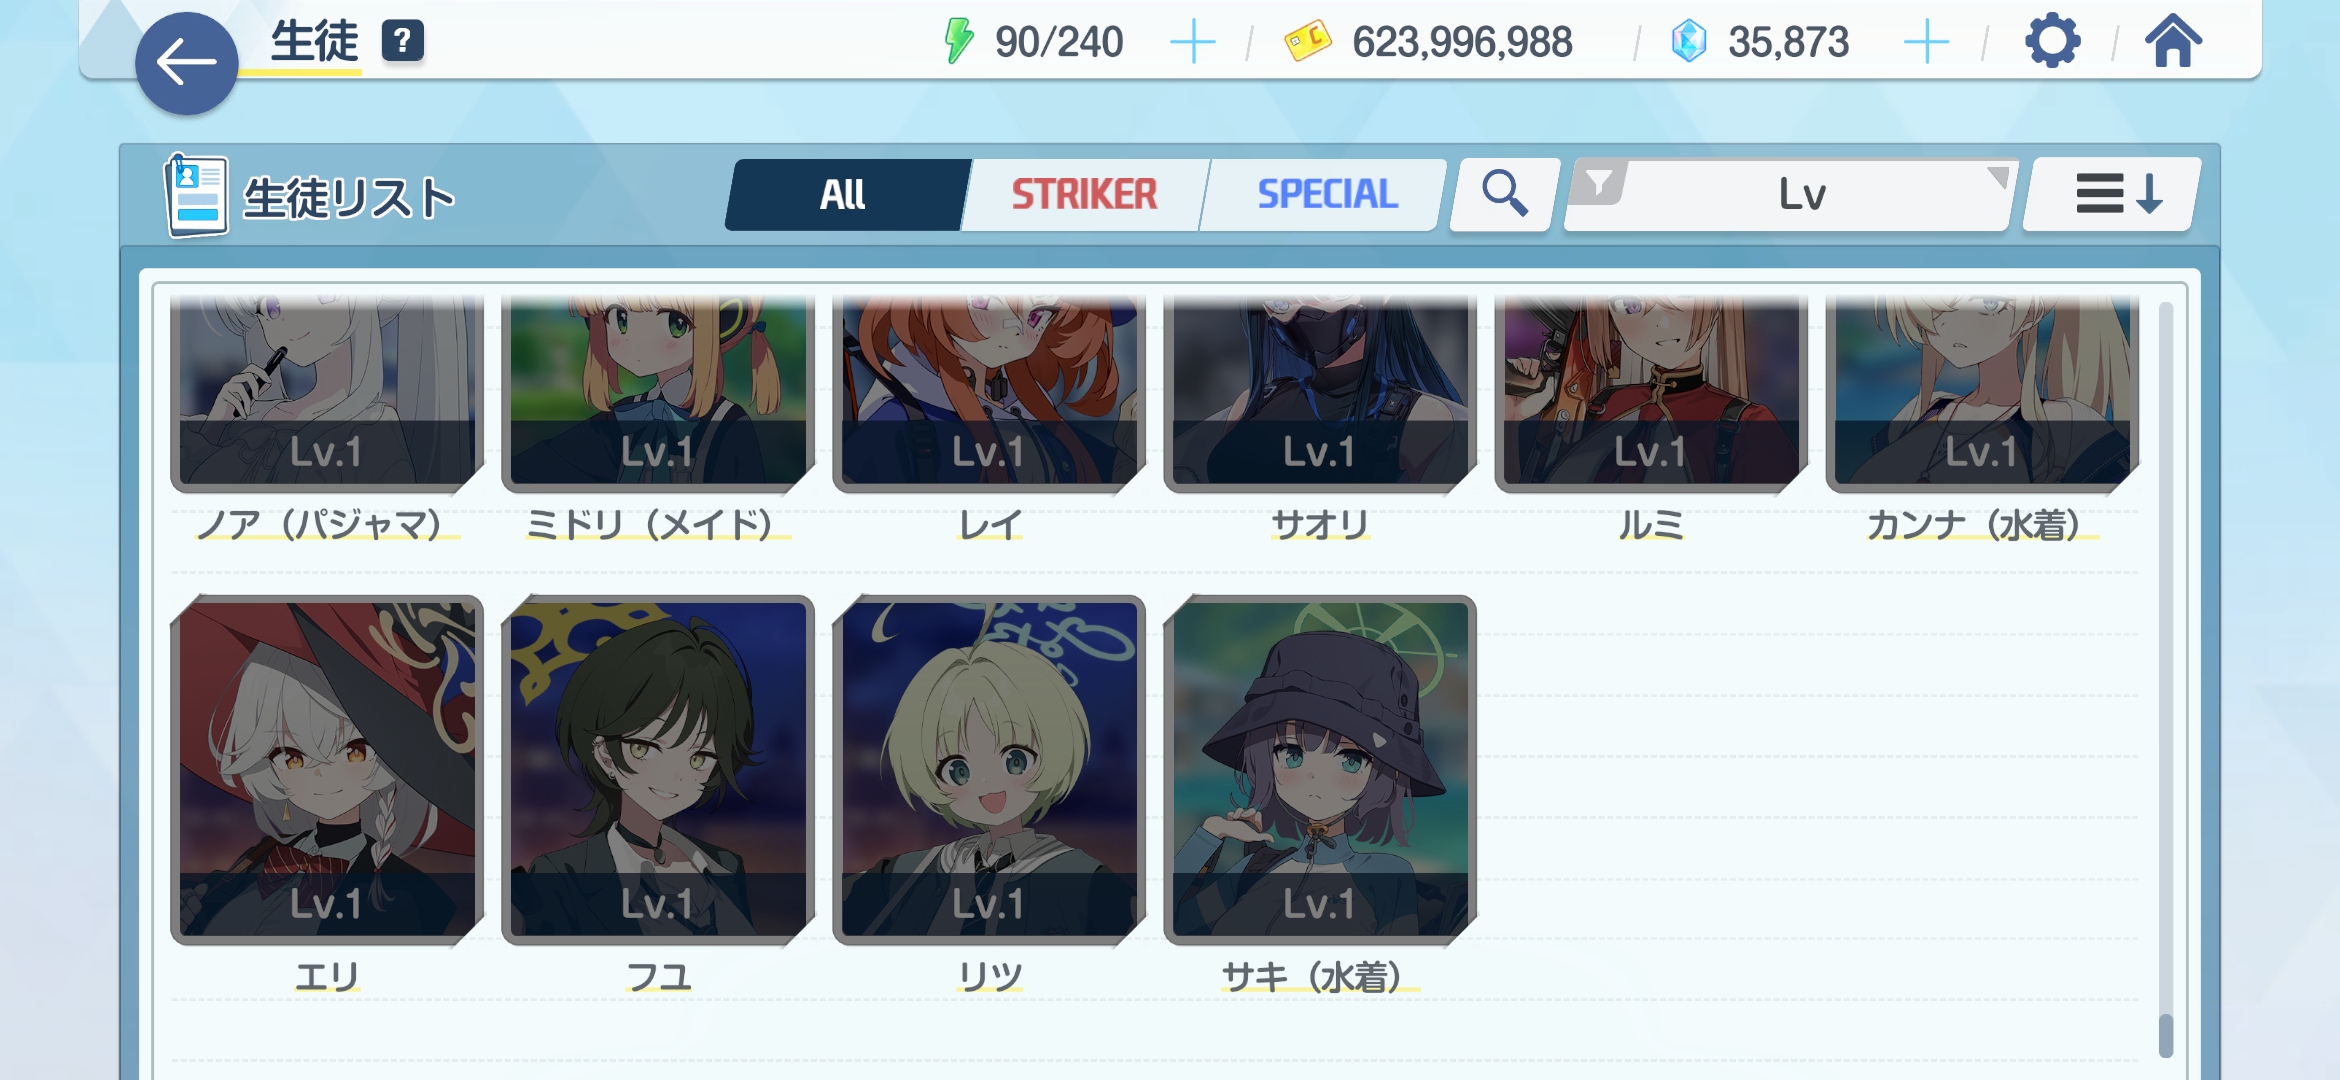Toggle sort direction with the arrow-lines button

[2118, 194]
